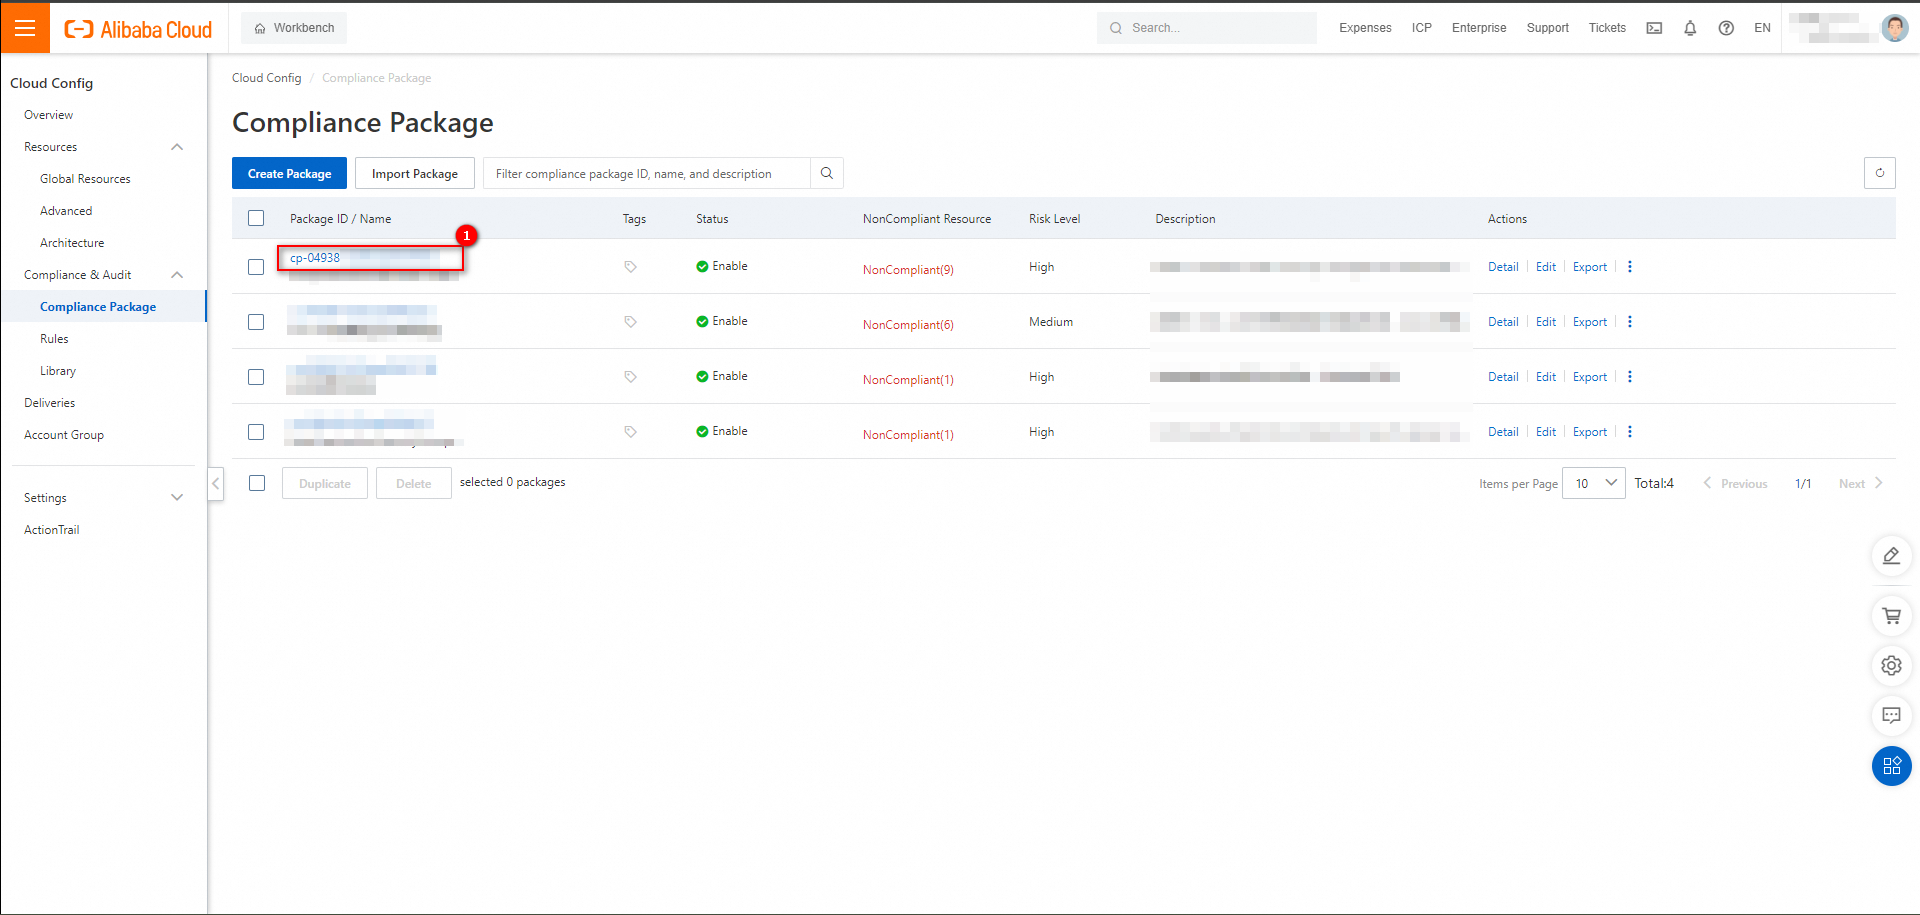Edit the Medium risk package
Viewport: 1920px width, 915px height.
point(1546,322)
